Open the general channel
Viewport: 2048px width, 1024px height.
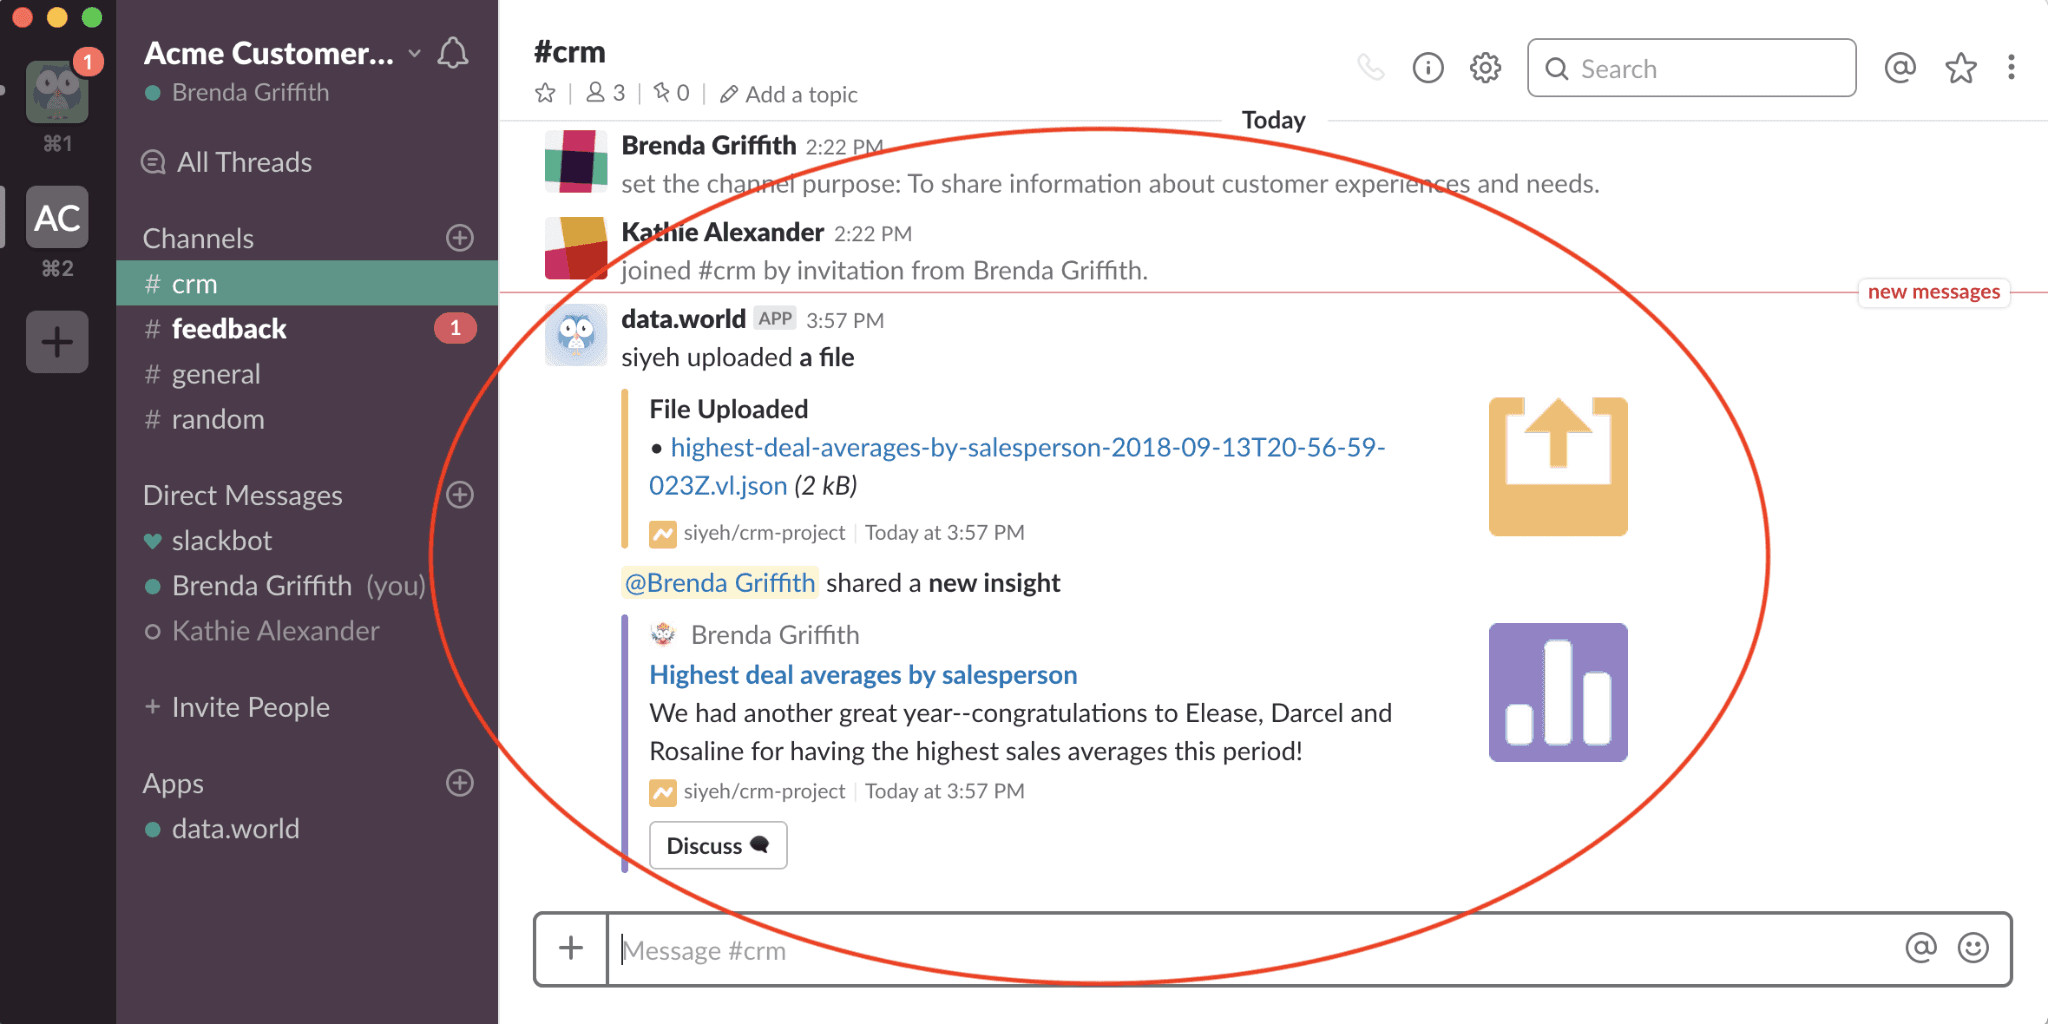click(307, 374)
